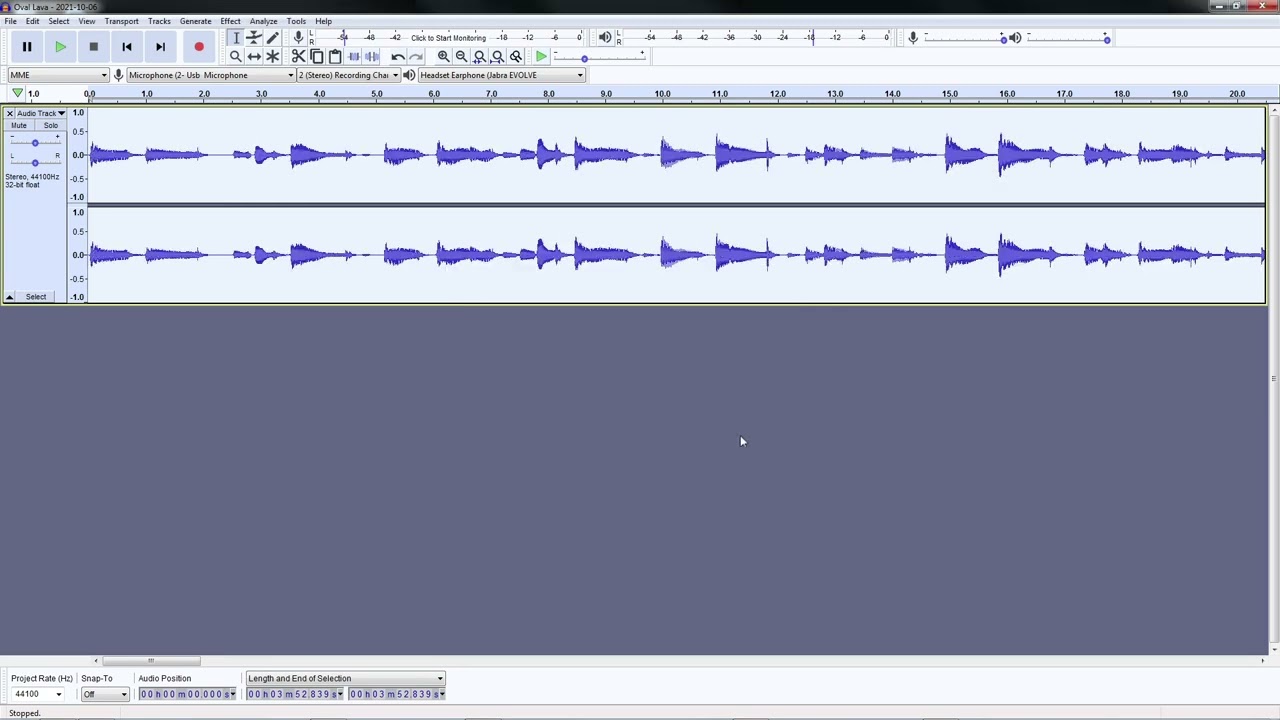Click the horizontal scrollbar thumb
The height and width of the screenshot is (720, 1280).
151,661
